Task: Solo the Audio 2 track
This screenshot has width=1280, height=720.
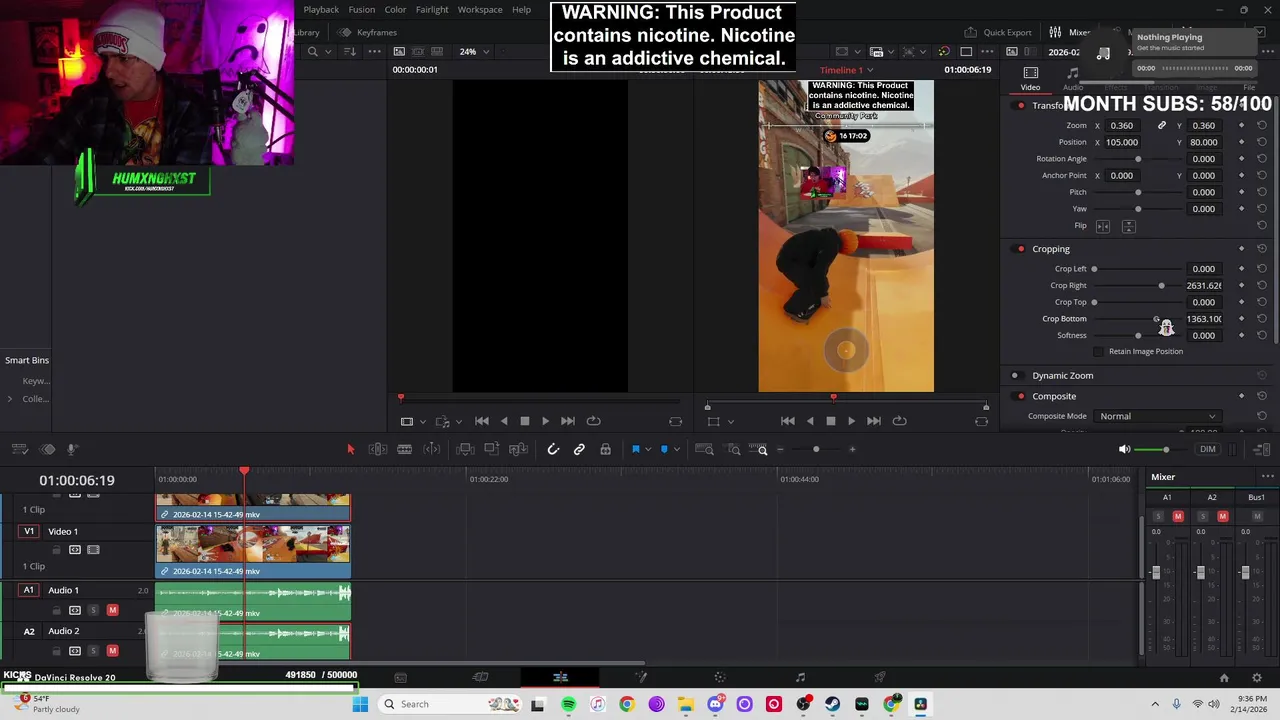Action: (x=93, y=651)
